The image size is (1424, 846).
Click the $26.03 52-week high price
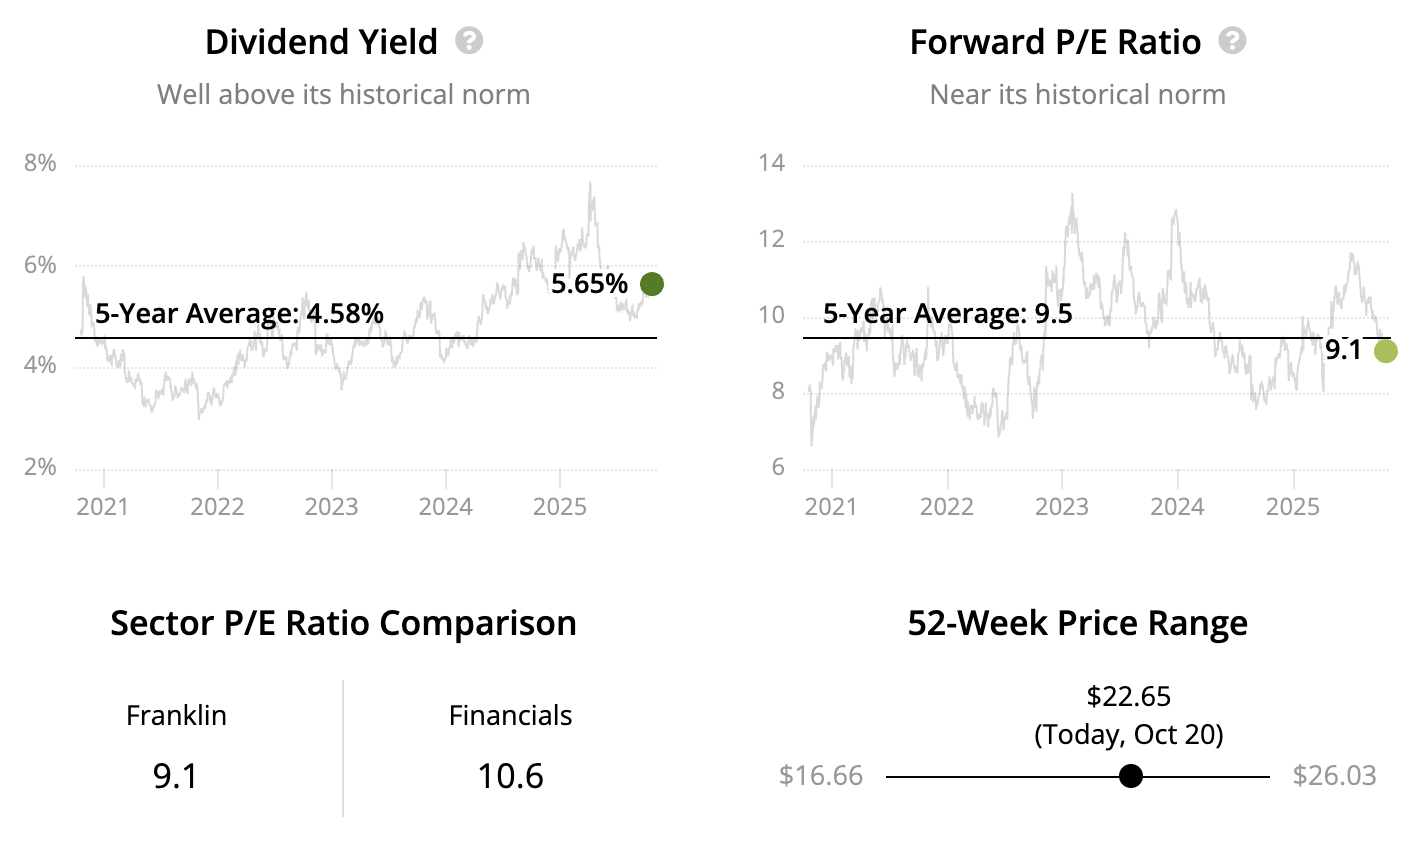tap(1334, 776)
